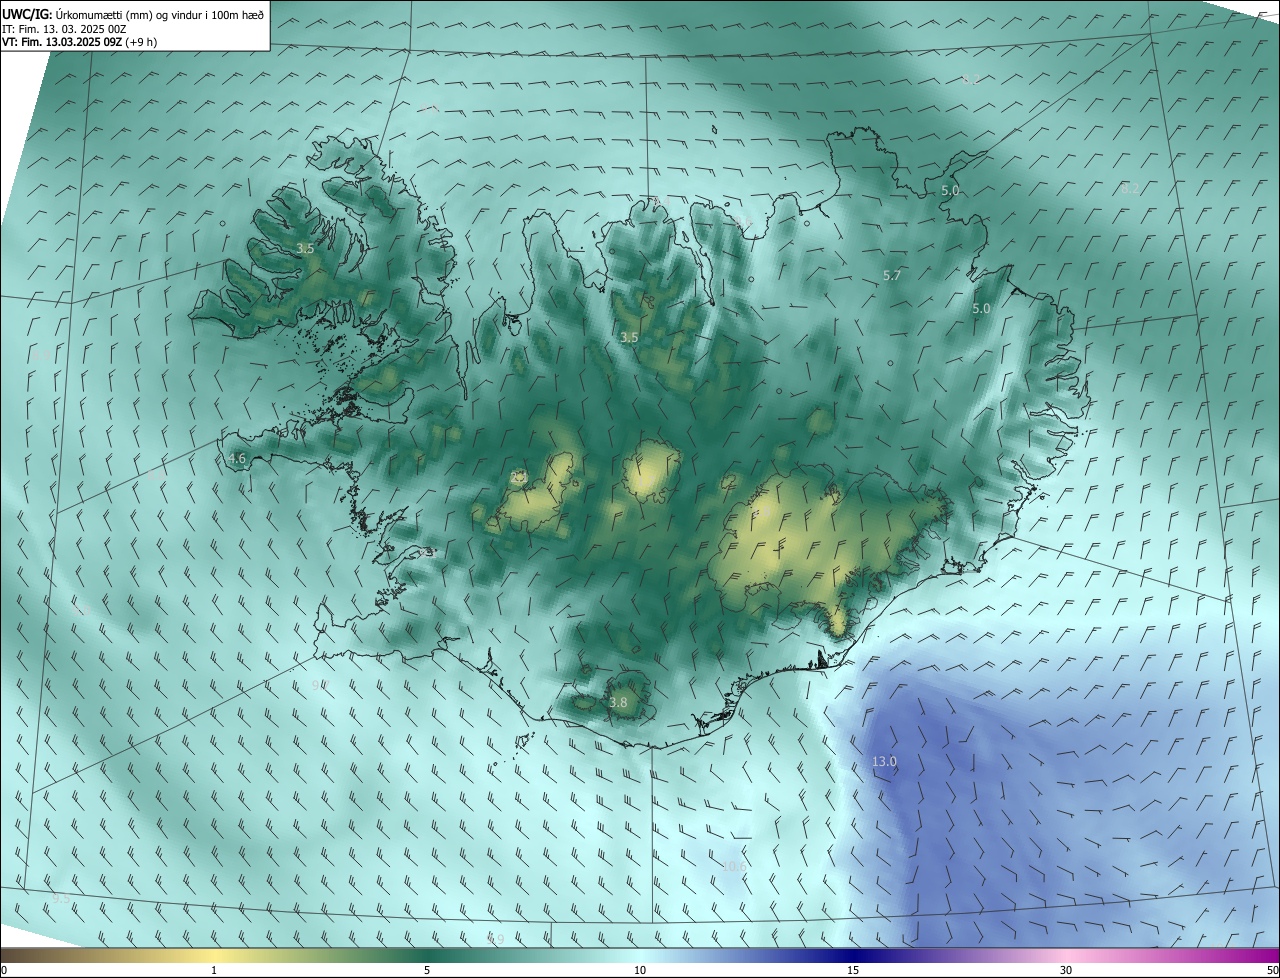This screenshot has height=978, width=1280.
Task: Click the '1' tick on the color scale
Action: (214, 970)
